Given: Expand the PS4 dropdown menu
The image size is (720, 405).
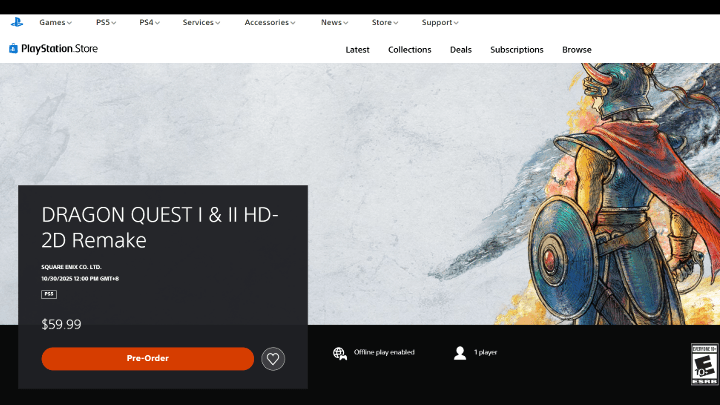Looking at the screenshot, I should tap(150, 22).
